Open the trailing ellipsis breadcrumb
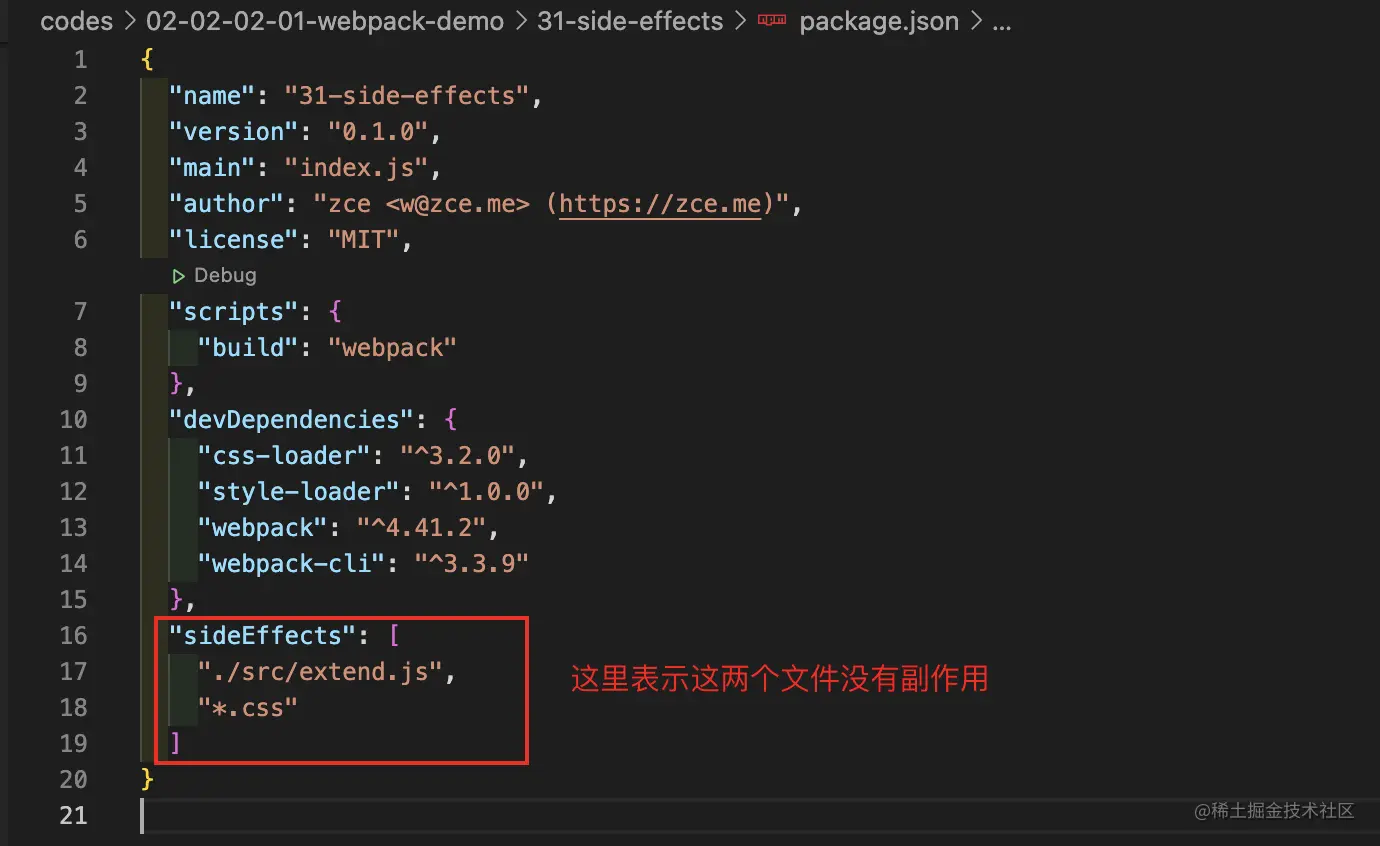 1001,21
